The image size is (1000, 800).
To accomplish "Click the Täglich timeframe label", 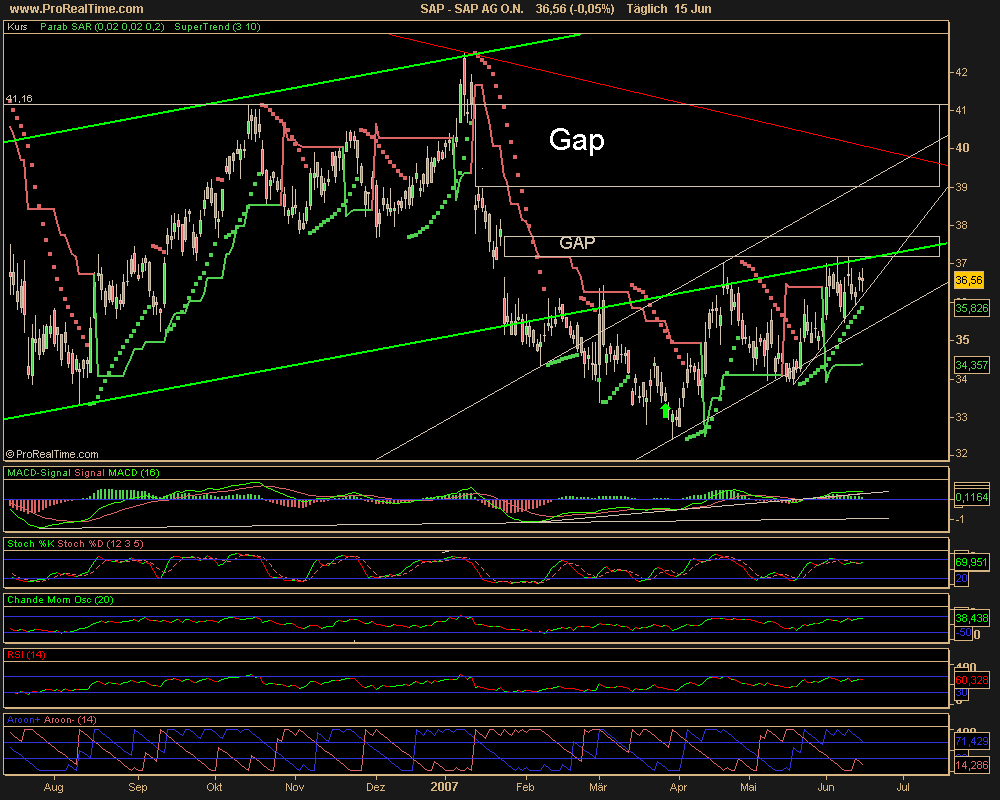I will (x=647, y=9).
